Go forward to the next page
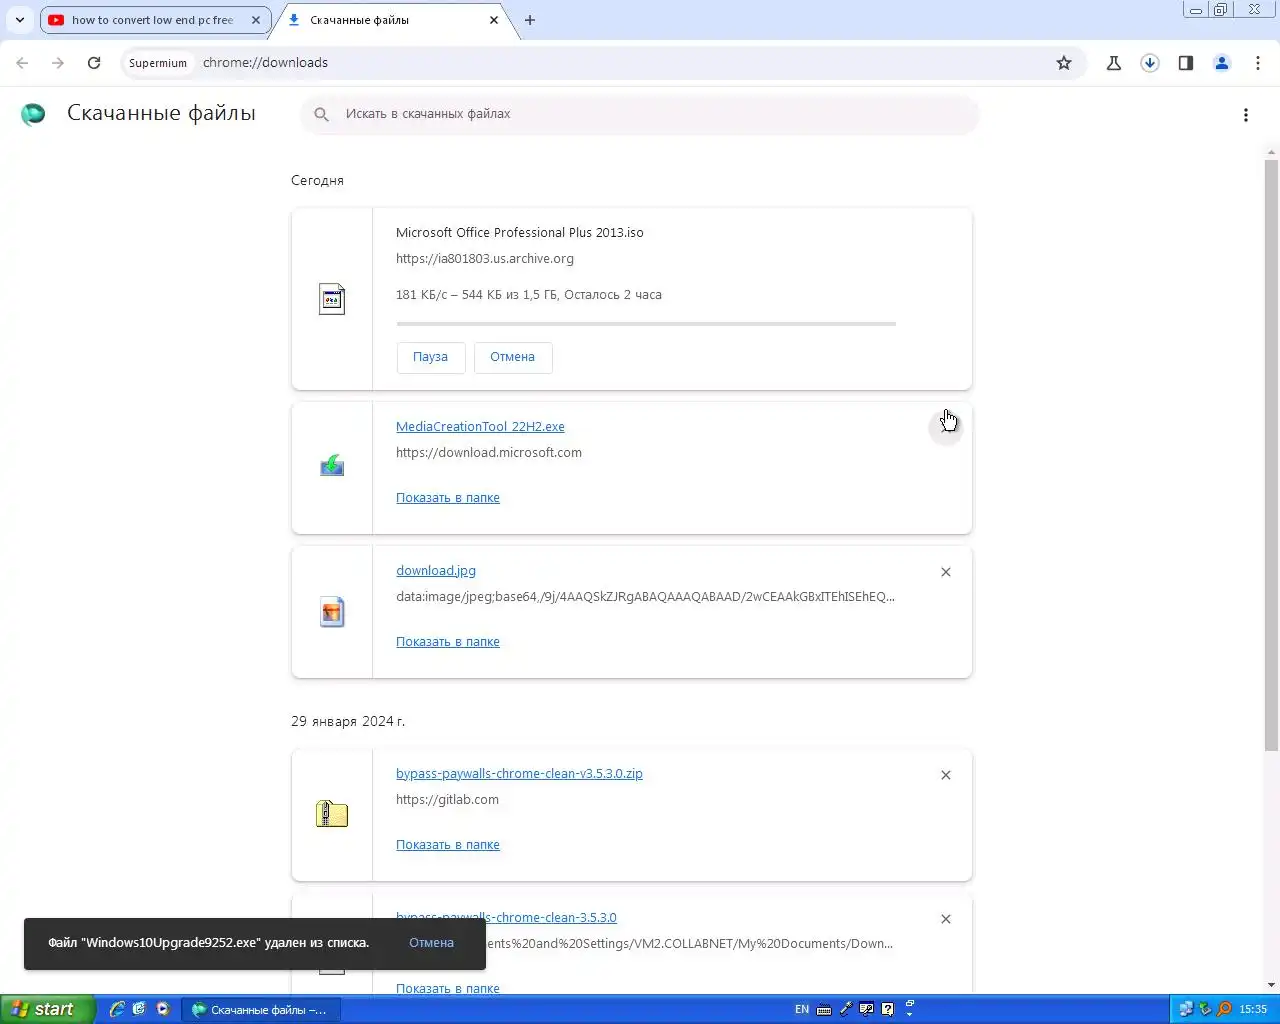Viewport: 1280px width, 1024px height. 58,63
